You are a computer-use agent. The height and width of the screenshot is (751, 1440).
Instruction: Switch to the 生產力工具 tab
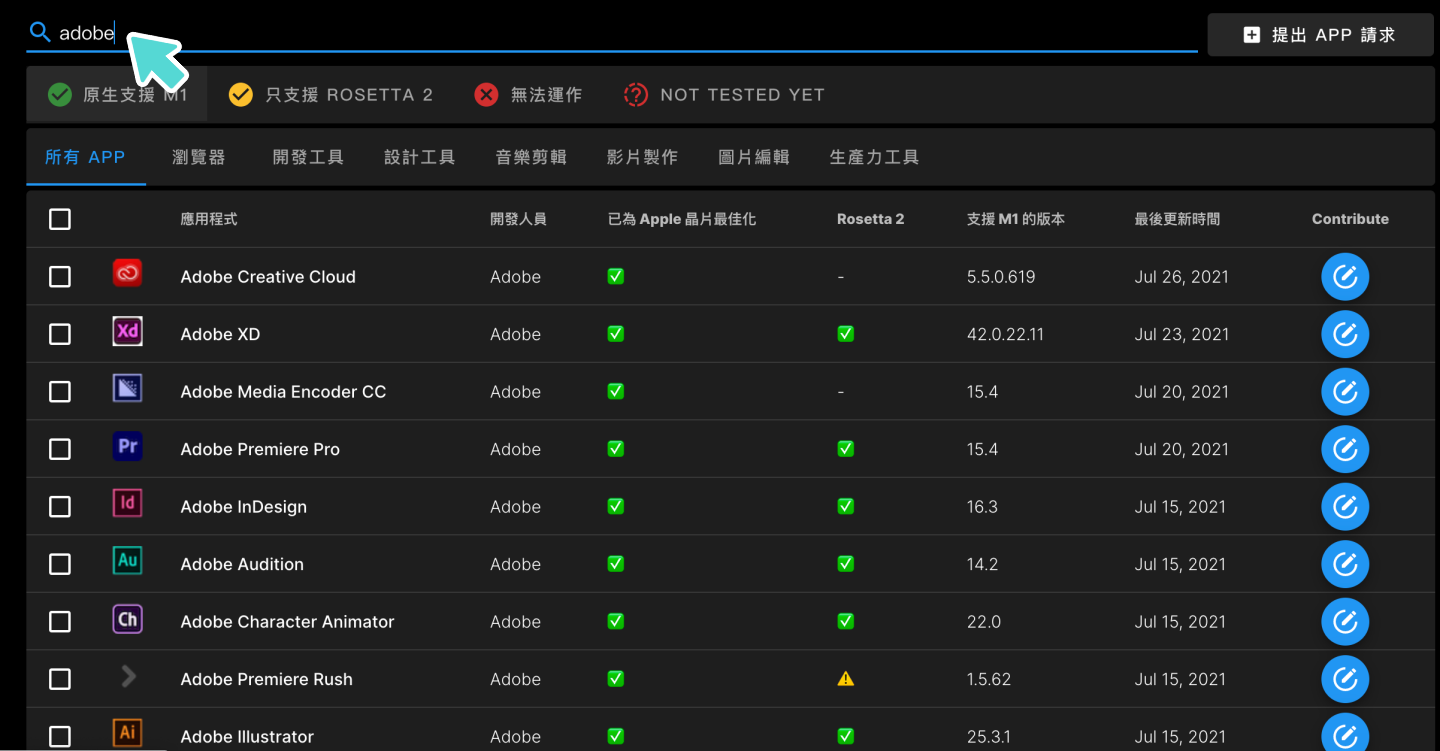coord(874,157)
